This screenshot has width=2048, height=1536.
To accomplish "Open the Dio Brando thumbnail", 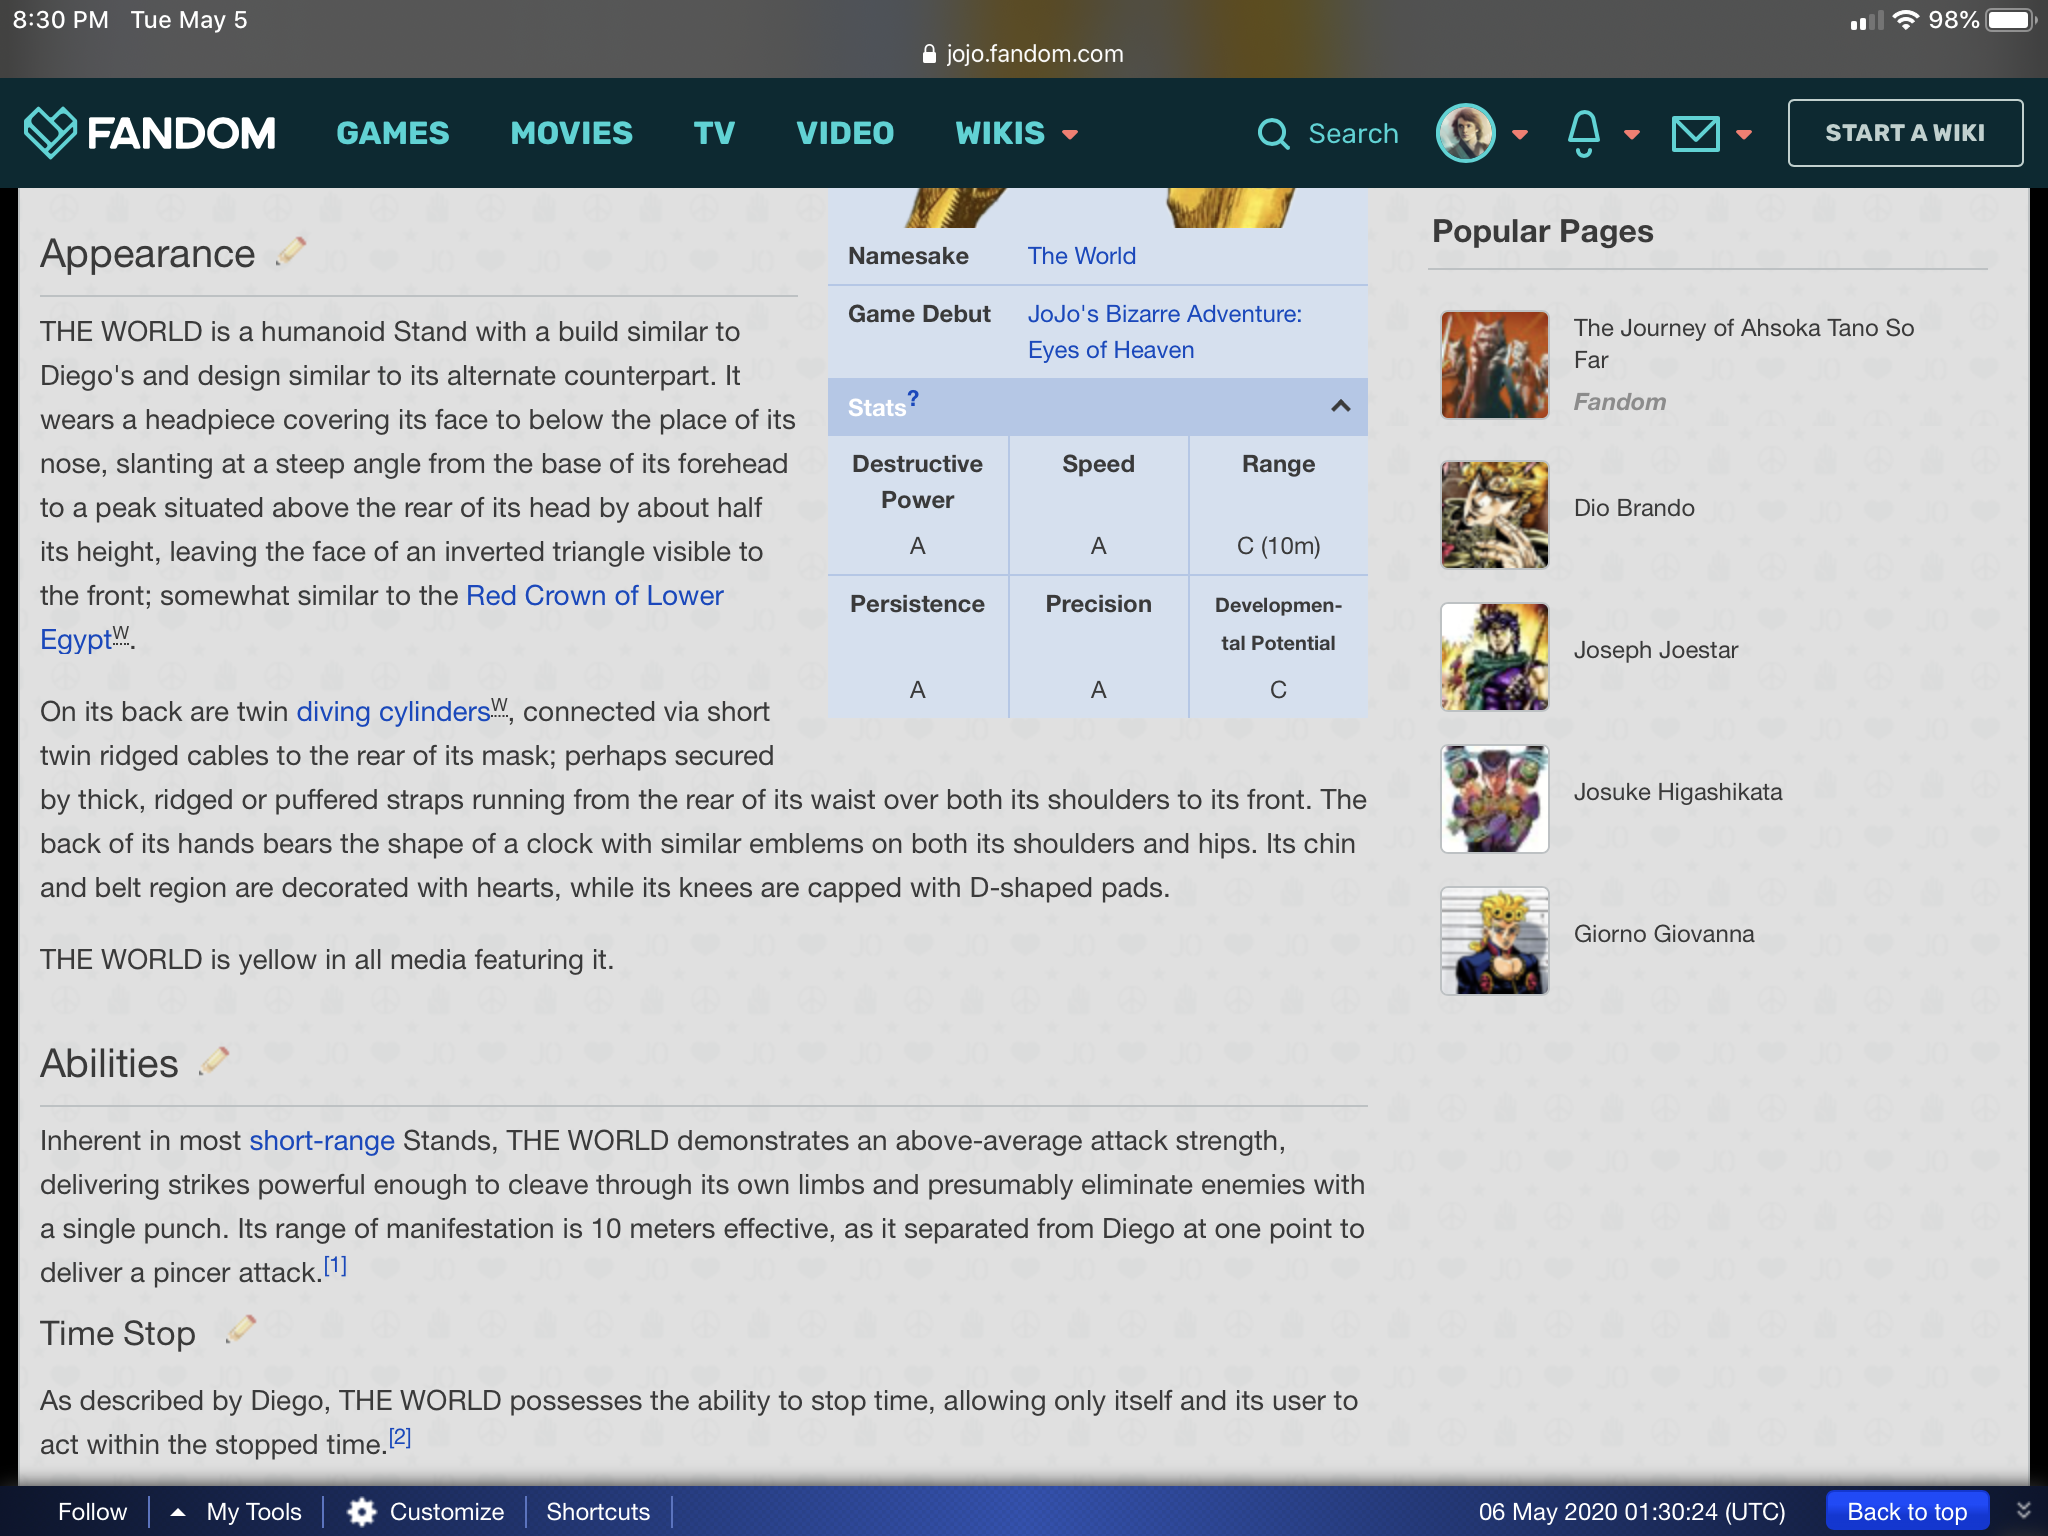I will point(1494,514).
